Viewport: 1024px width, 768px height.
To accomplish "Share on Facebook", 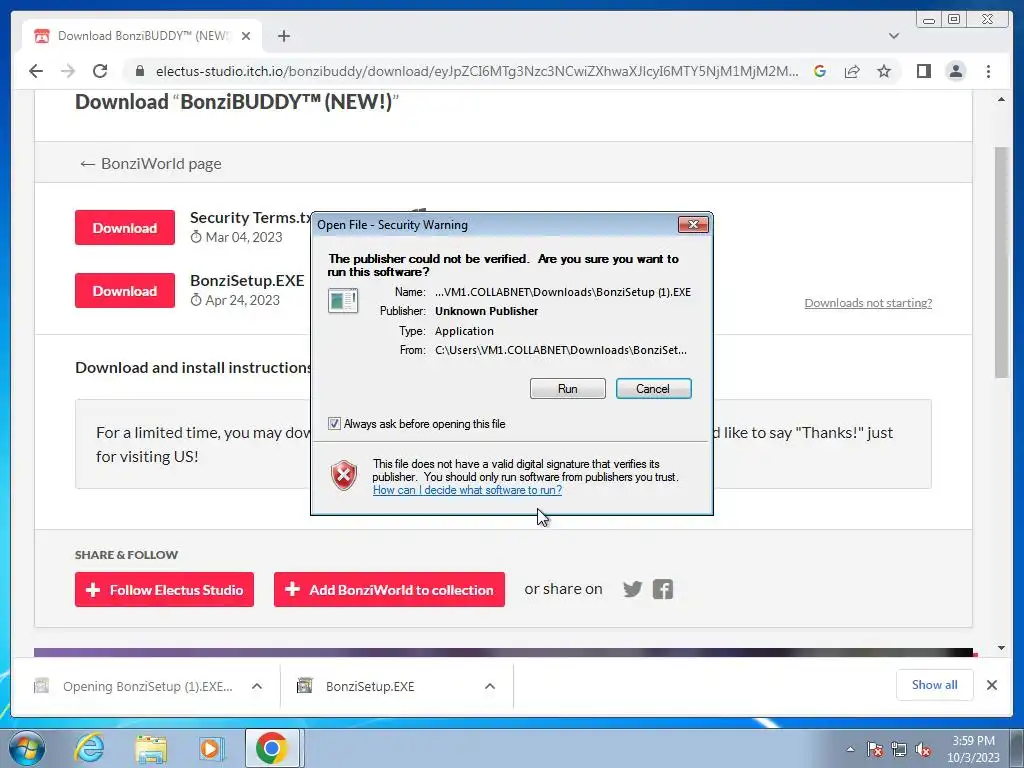I will pos(662,590).
